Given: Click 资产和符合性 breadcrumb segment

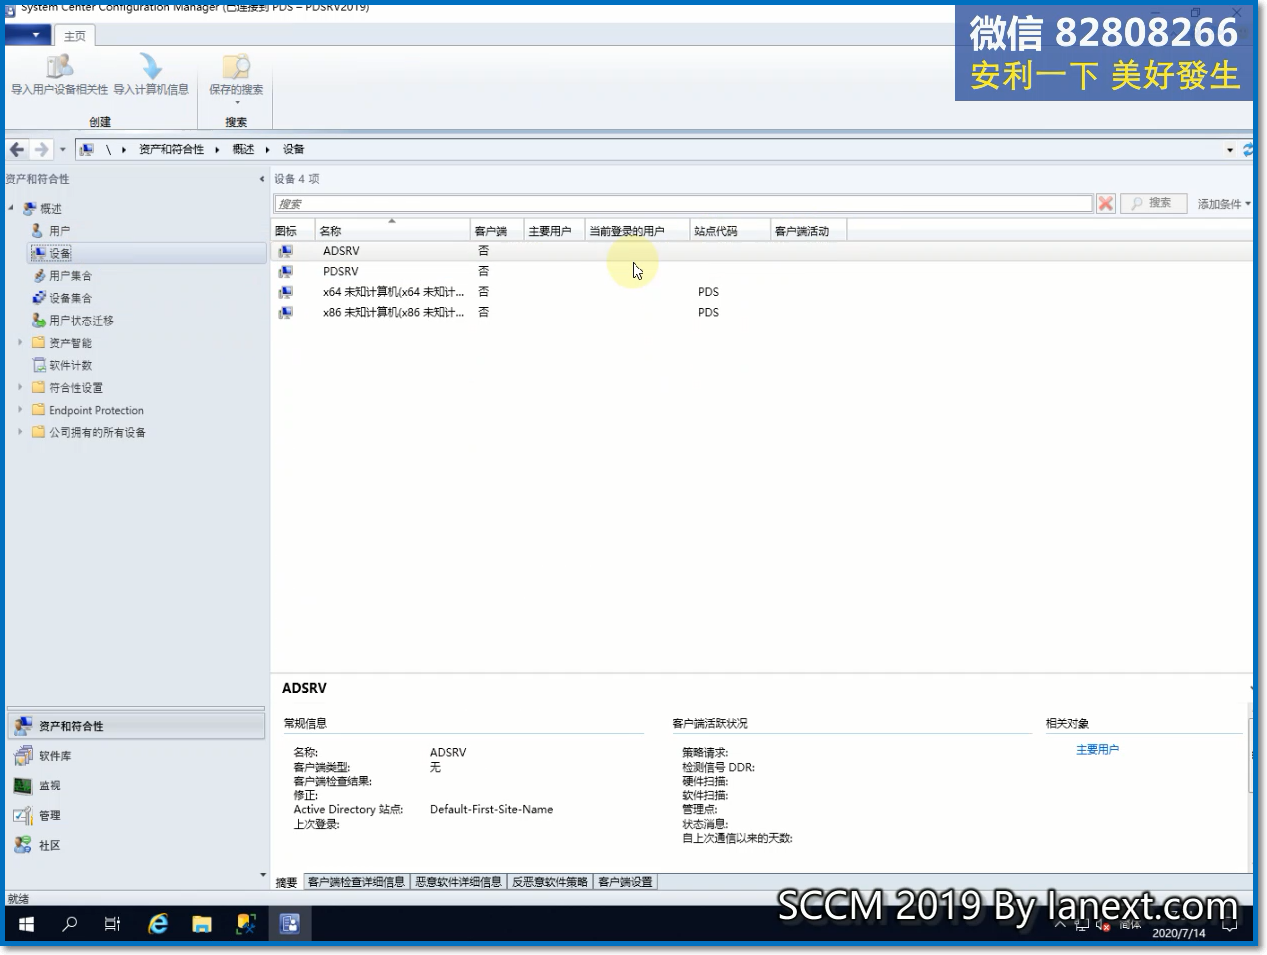Looking at the screenshot, I should (171, 150).
